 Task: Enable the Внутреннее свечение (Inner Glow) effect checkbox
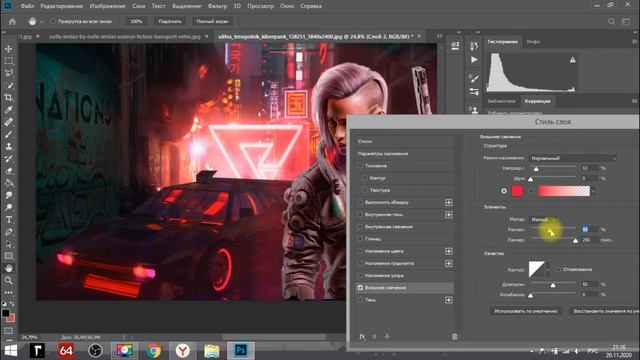[360, 227]
